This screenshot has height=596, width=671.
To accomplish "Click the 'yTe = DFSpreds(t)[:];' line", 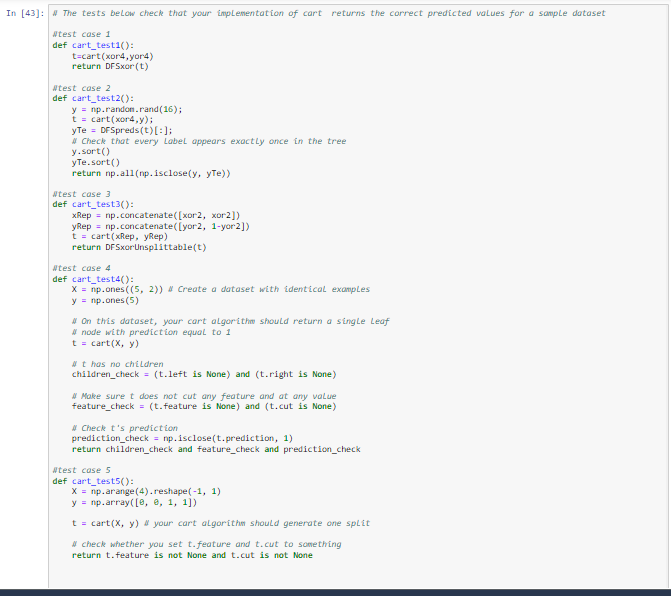I will pyautogui.click(x=122, y=130).
